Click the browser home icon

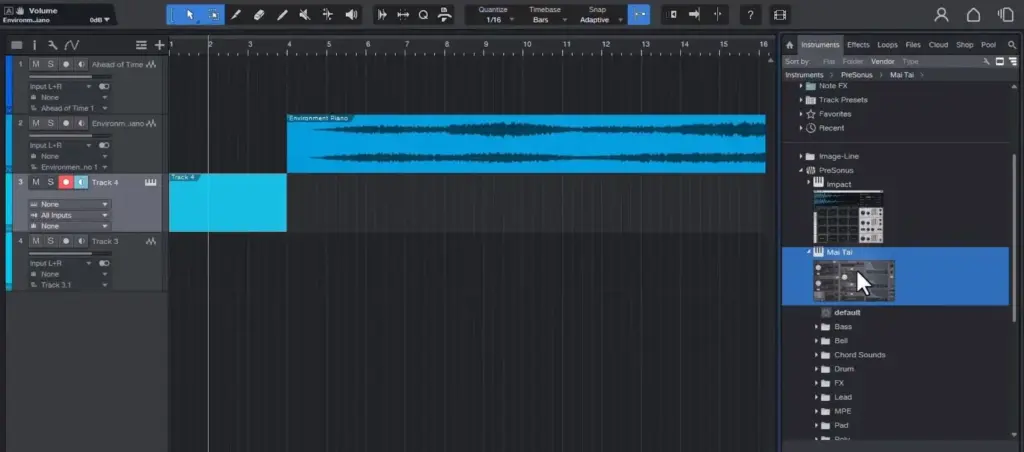pyautogui.click(x=789, y=45)
